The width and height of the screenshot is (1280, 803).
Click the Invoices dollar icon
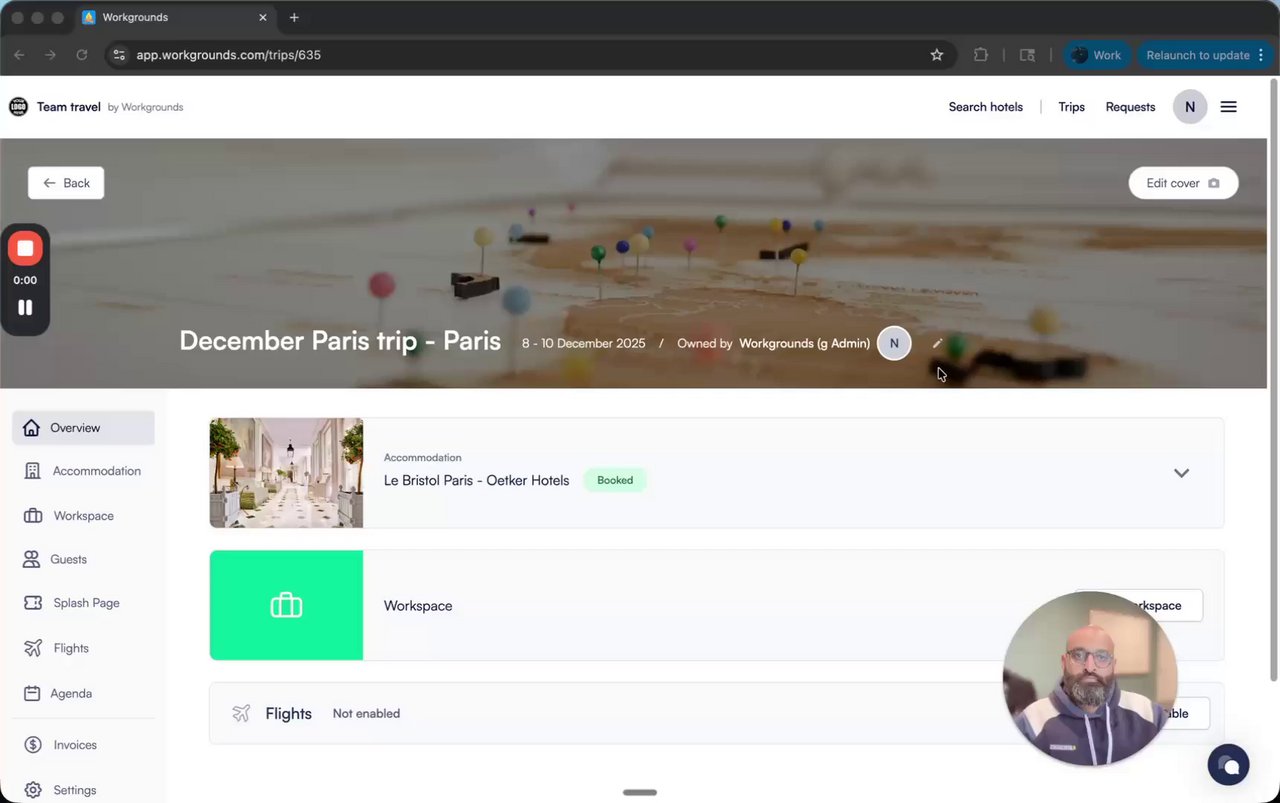point(33,745)
